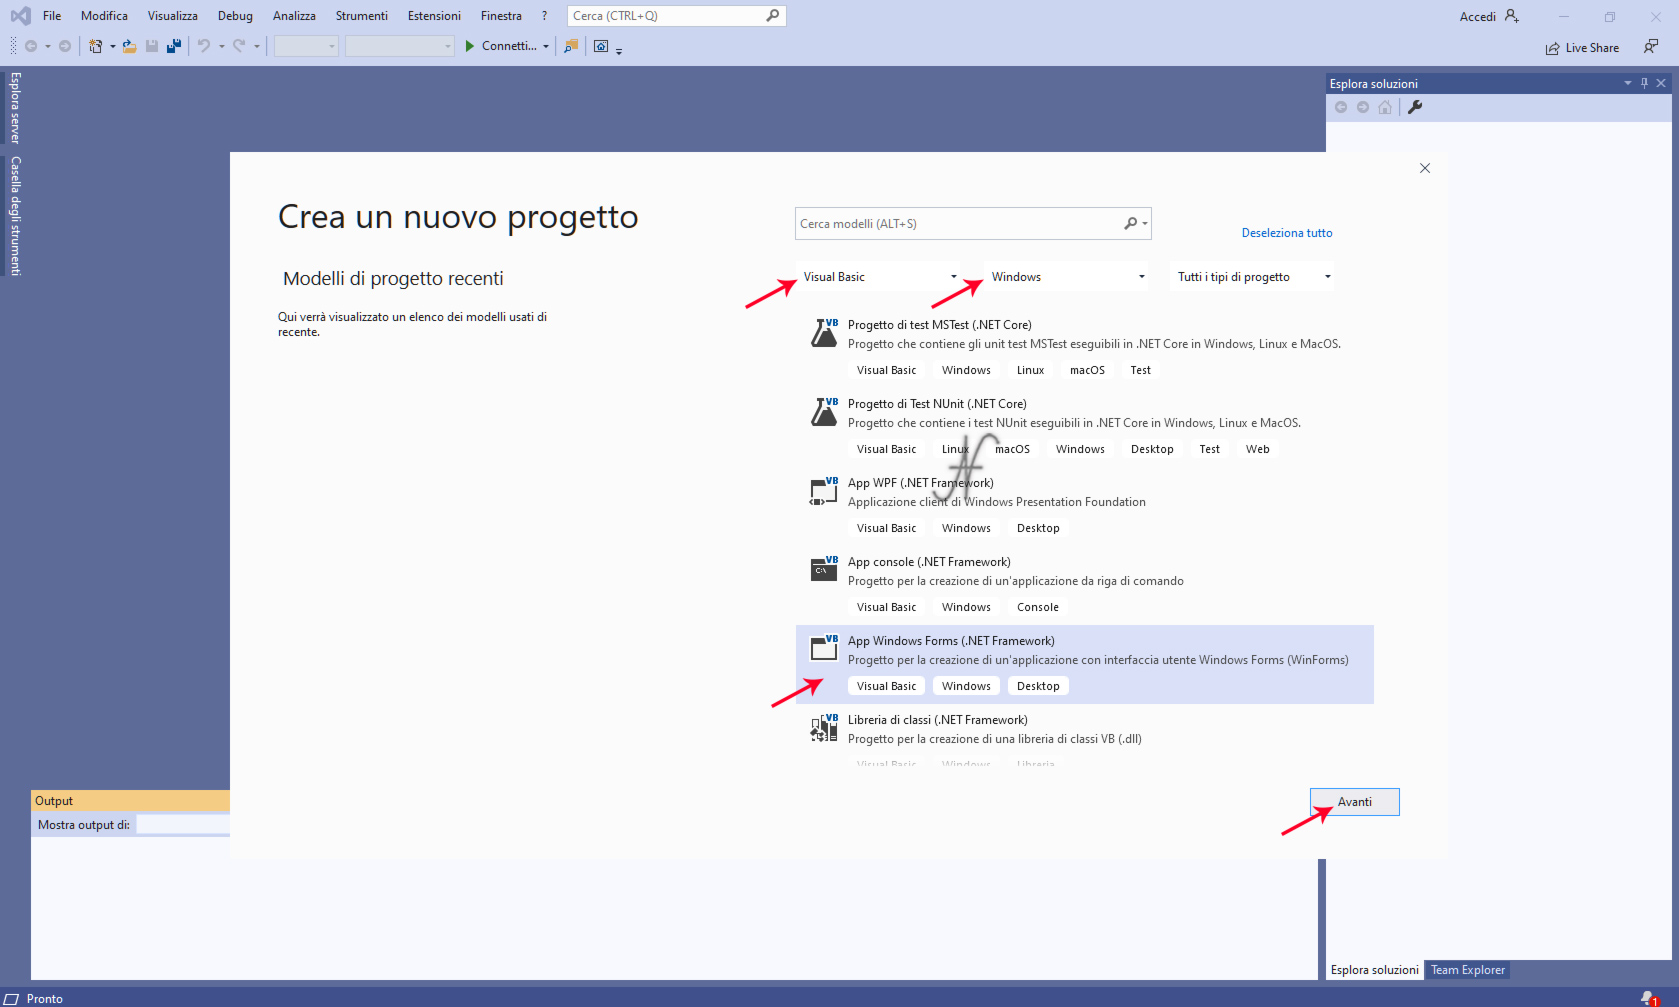Click the magnifier icon in Cerca (CTRL+Q)

(x=773, y=16)
